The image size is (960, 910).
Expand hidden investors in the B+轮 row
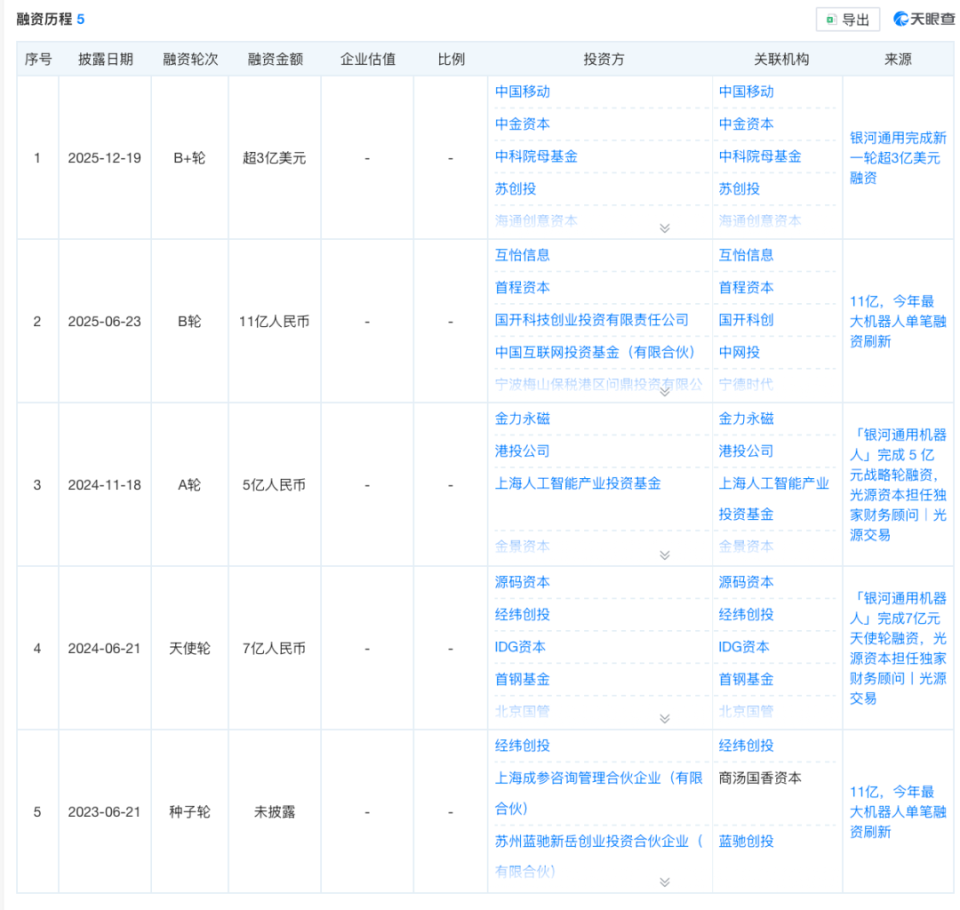tap(663, 228)
